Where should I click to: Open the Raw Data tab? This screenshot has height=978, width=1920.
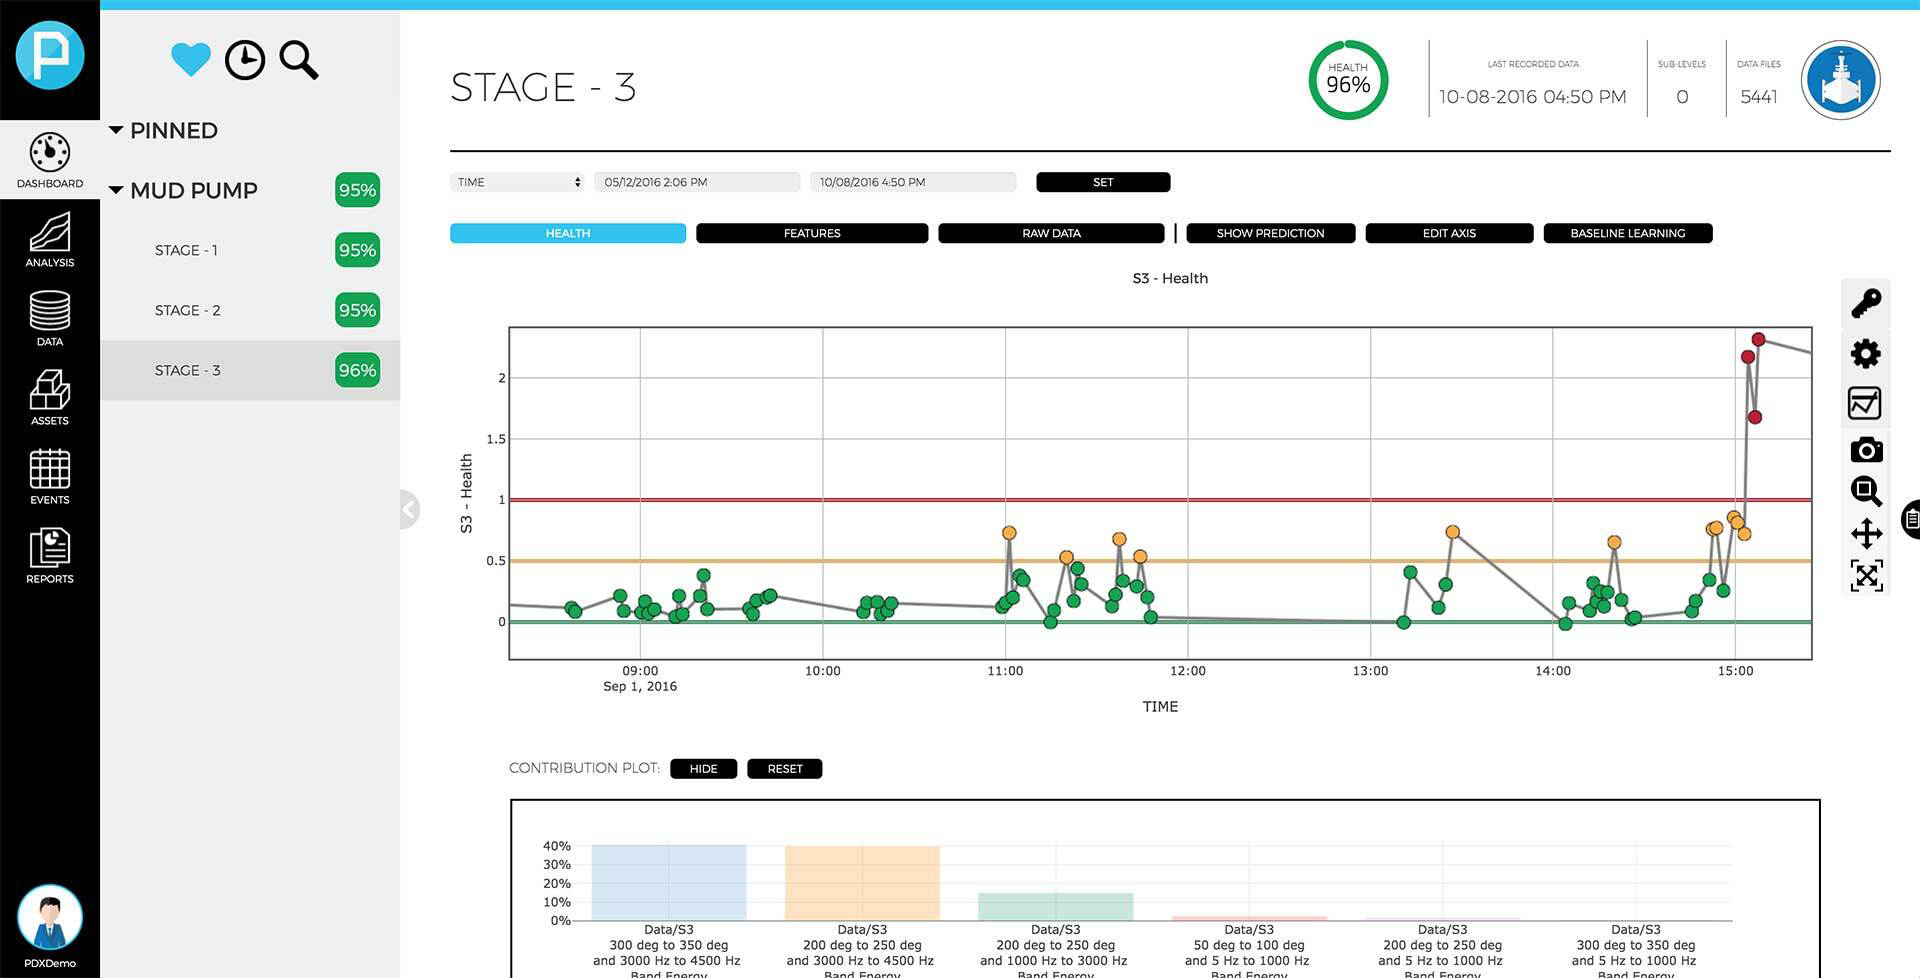coord(1050,233)
